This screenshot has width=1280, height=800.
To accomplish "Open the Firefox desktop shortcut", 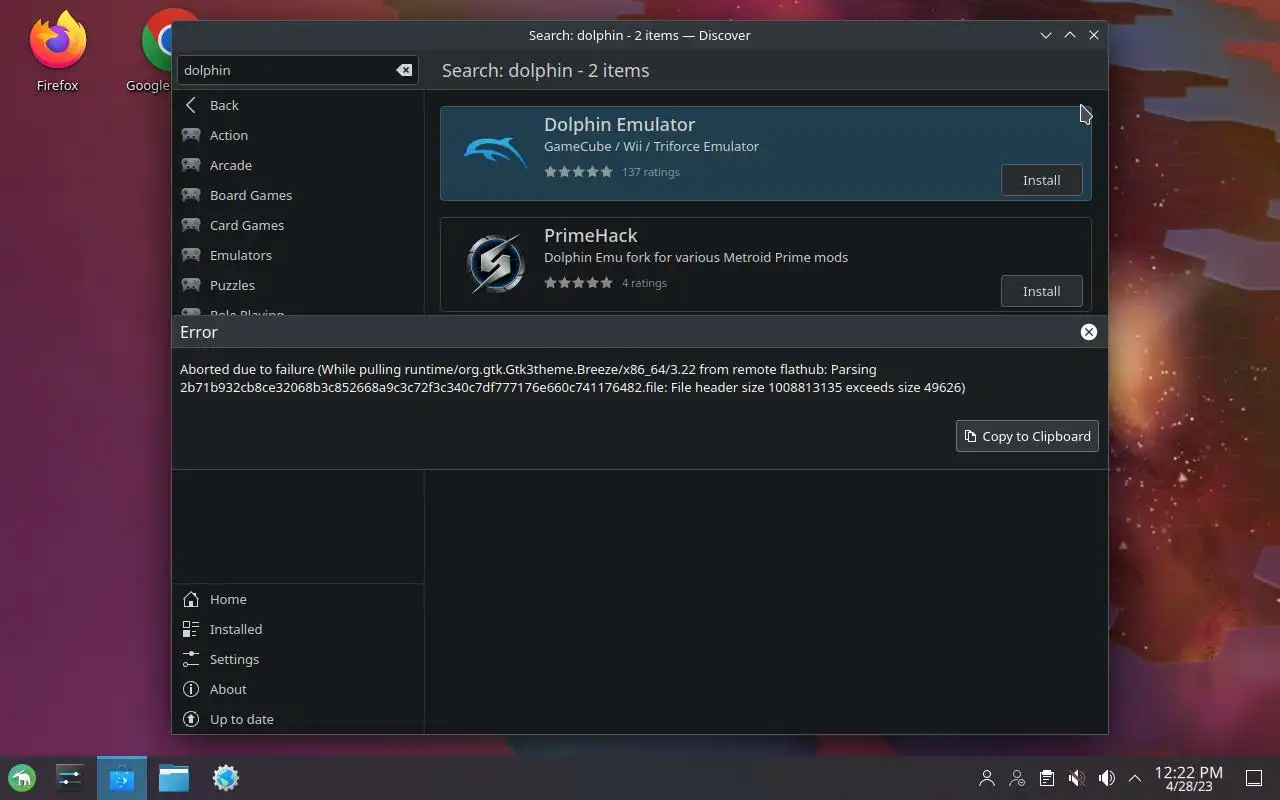I will pos(57,51).
